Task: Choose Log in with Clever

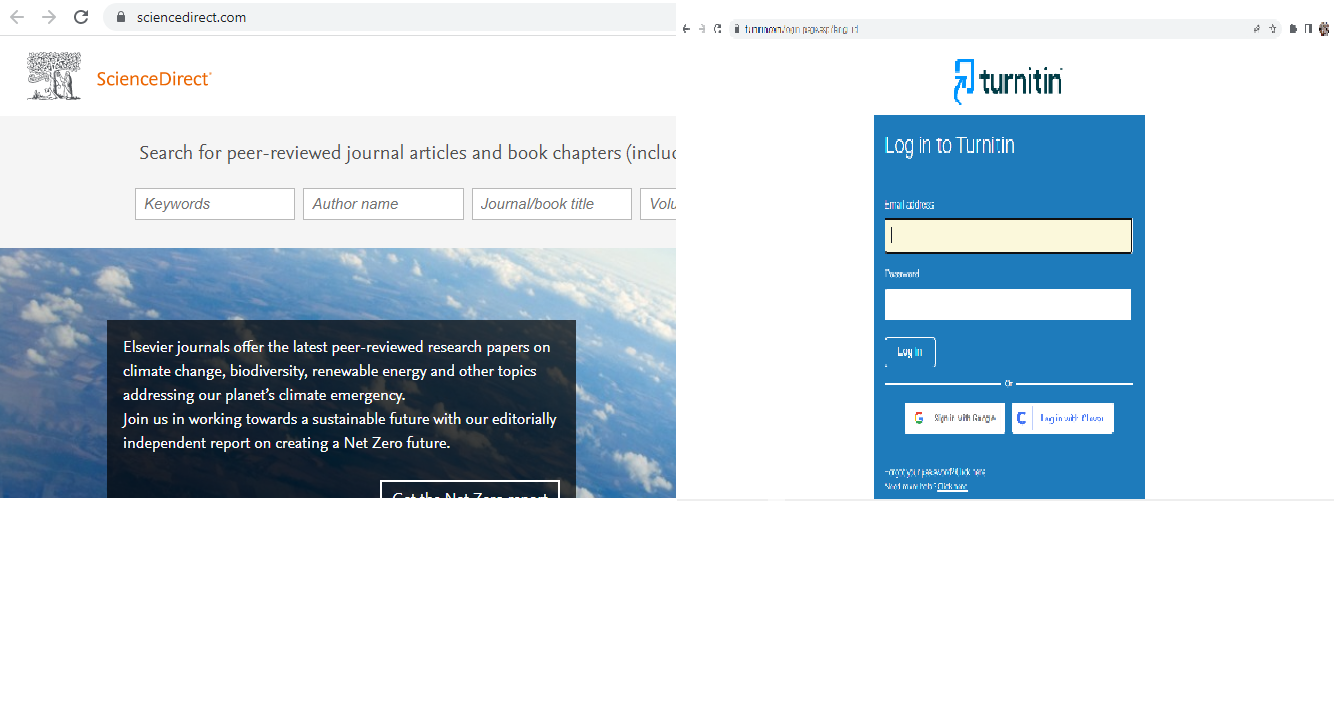Action: pos(1063,418)
